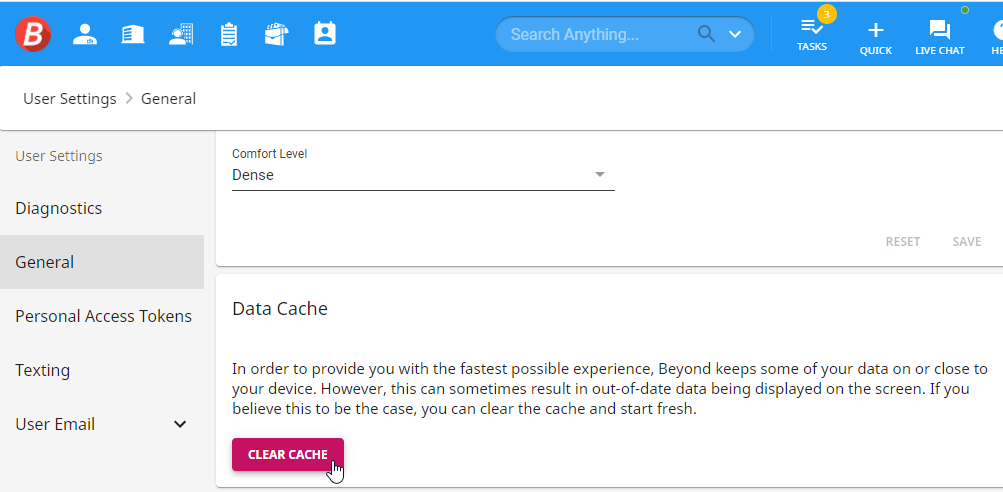Open the clipboard checklist icon
1003x492 pixels.
click(229, 34)
